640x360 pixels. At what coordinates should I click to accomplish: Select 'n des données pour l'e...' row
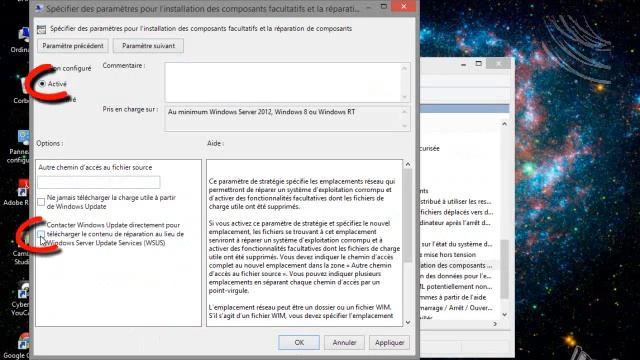point(456,276)
